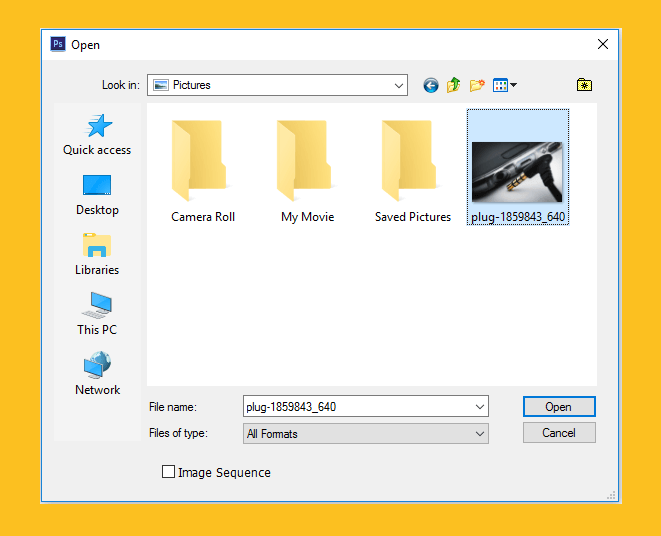Select the Camera Roll folder
The image size is (661, 536).
pos(203,171)
